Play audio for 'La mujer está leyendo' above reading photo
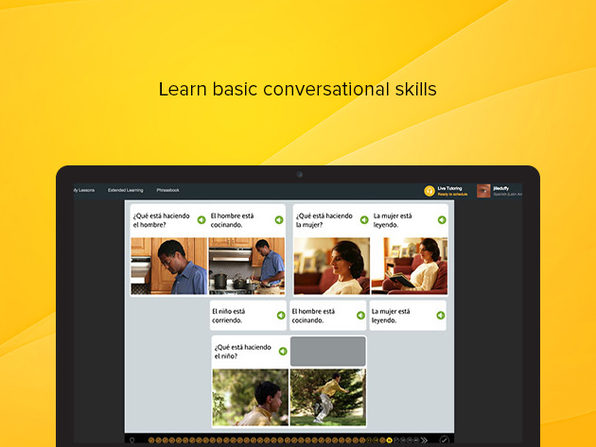The image size is (596, 447). pos(442,220)
